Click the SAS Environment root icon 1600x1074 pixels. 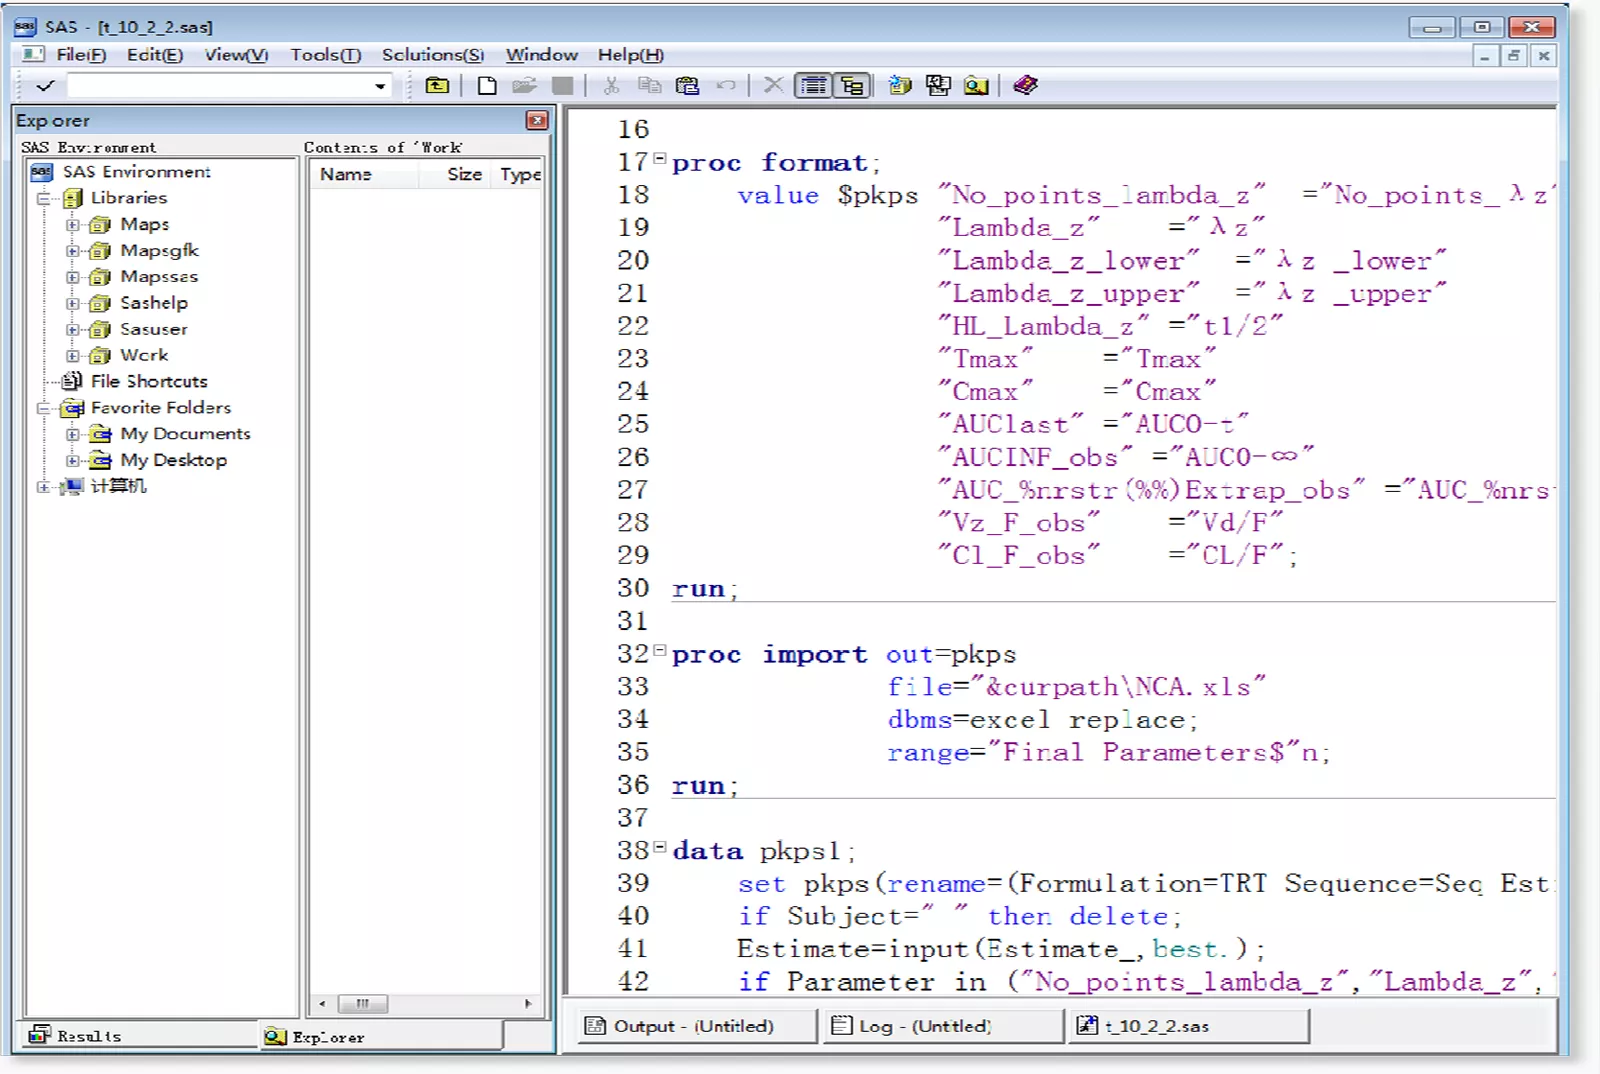pyautogui.click(x=41, y=172)
